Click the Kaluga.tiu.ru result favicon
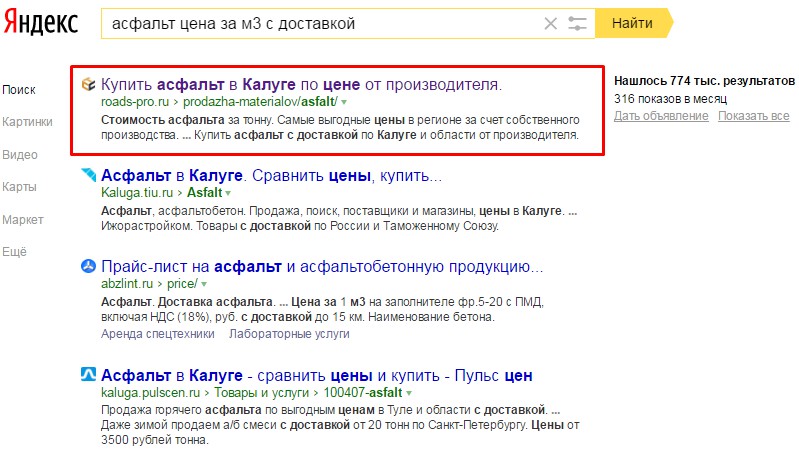This screenshot has width=799, height=462. coord(89,175)
